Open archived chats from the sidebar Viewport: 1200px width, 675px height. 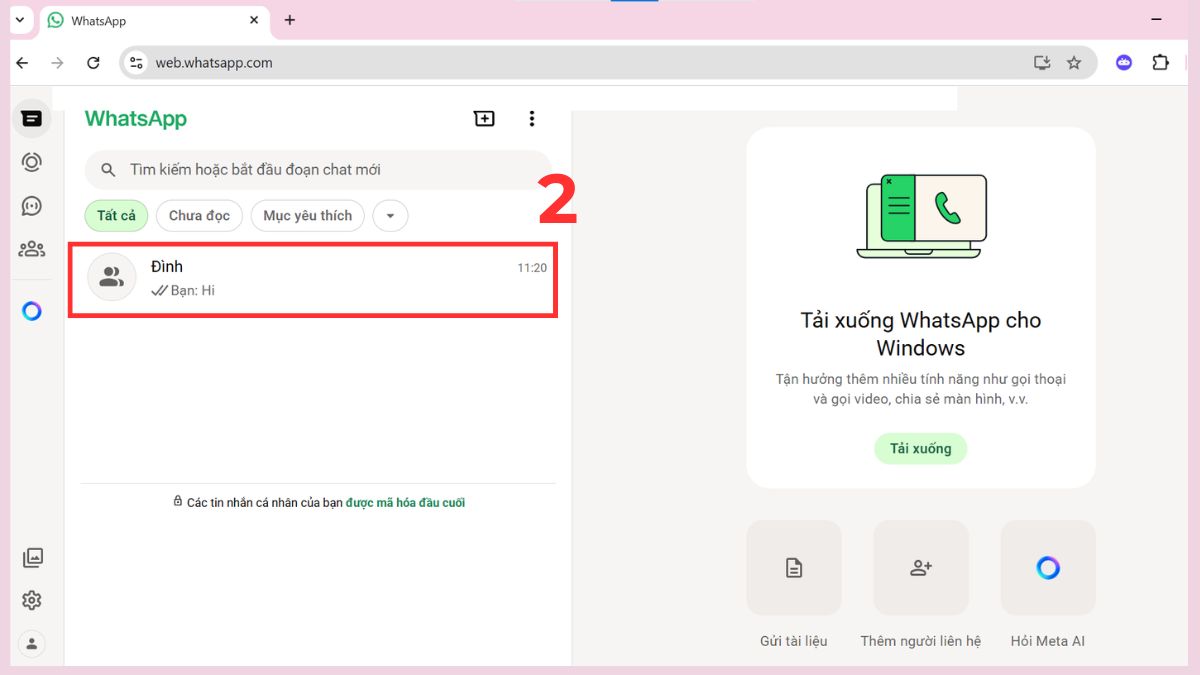tap(32, 558)
